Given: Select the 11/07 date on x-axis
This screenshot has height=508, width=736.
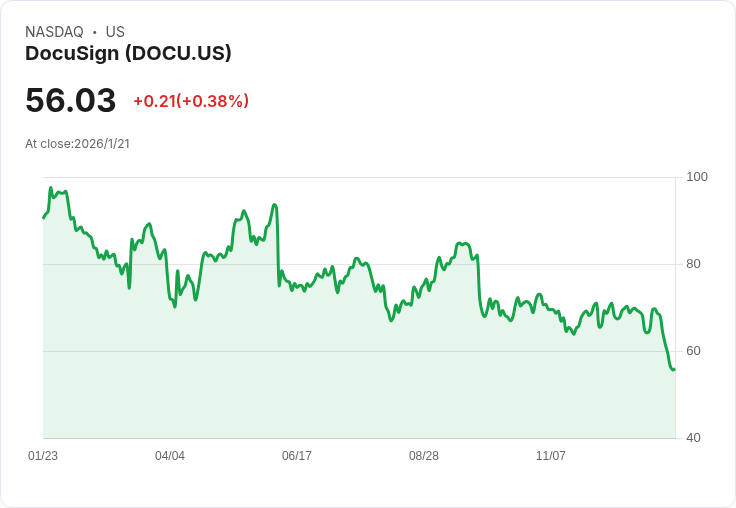Looking at the screenshot, I should click(551, 456).
